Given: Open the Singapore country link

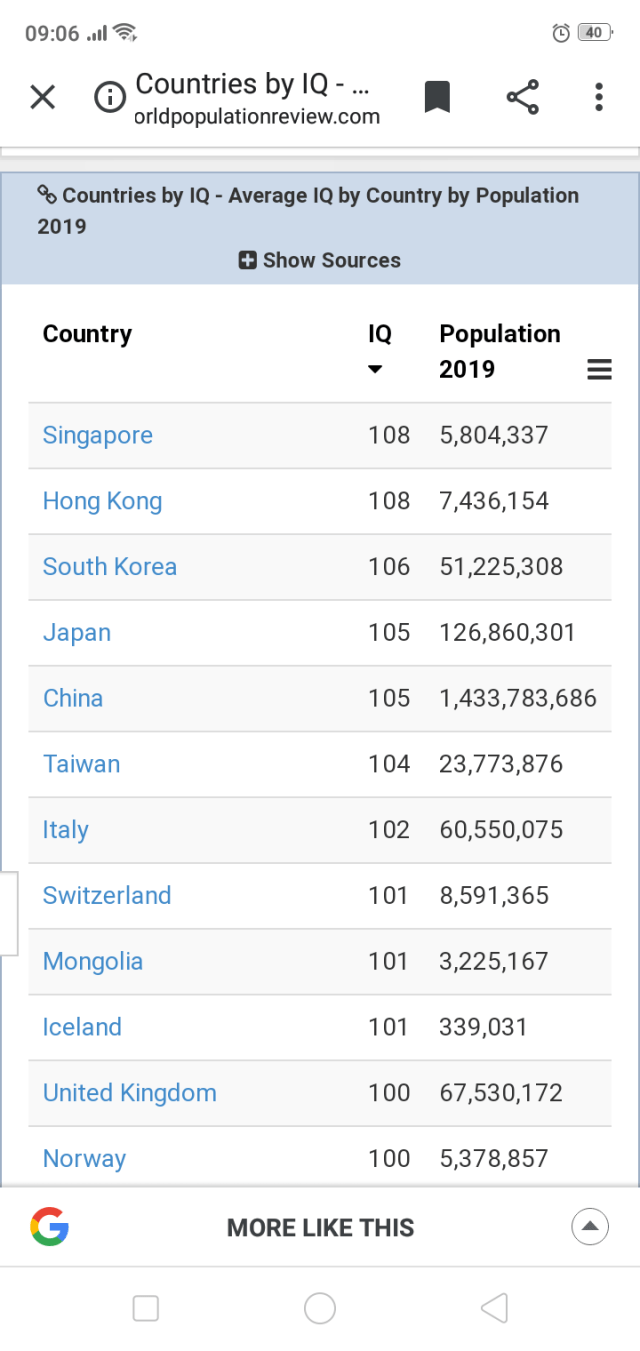Looking at the screenshot, I should click(98, 435).
